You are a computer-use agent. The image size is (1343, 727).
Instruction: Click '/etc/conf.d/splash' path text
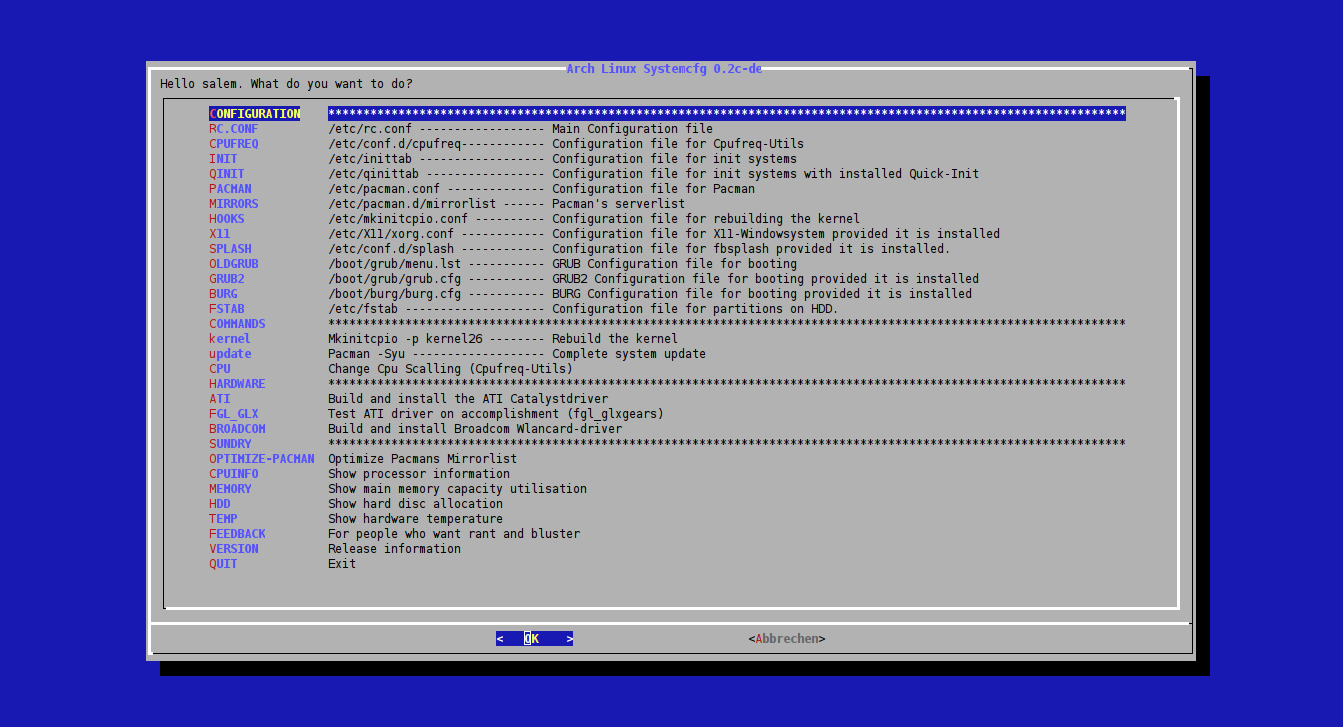pyautogui.click(x=391, y=249)
